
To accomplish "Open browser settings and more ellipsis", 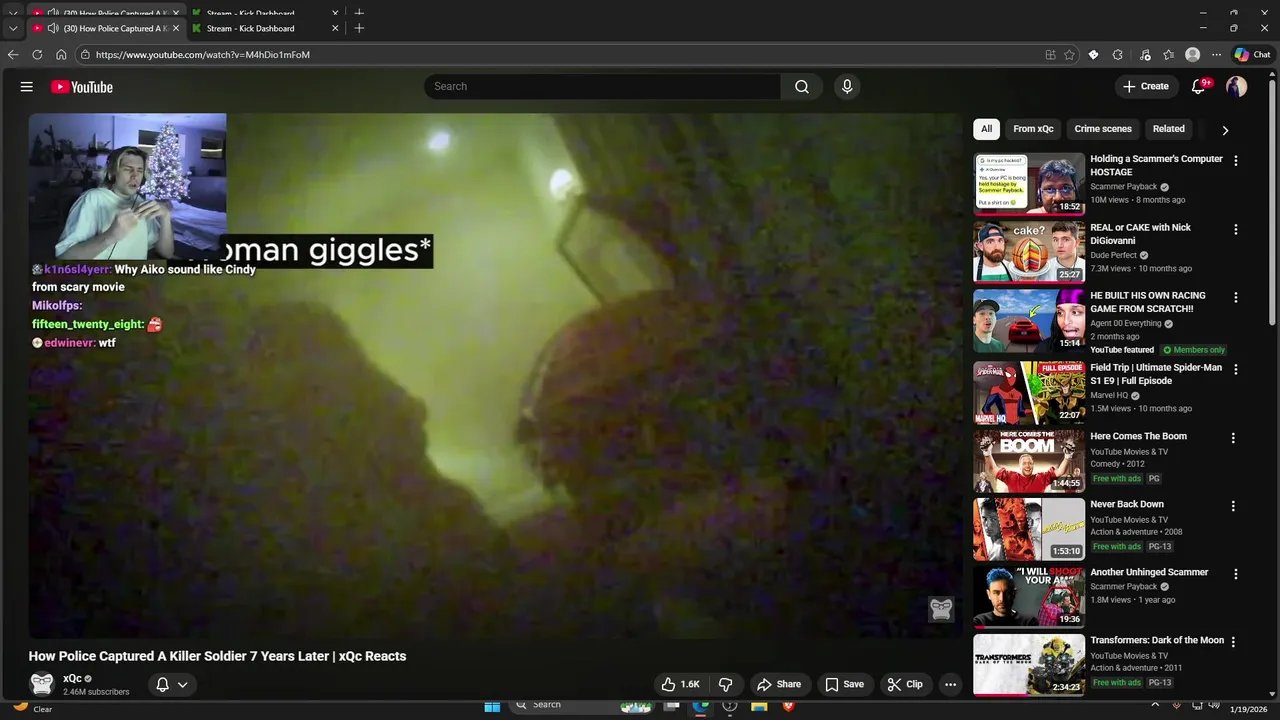I will [x=1216, y=55].
